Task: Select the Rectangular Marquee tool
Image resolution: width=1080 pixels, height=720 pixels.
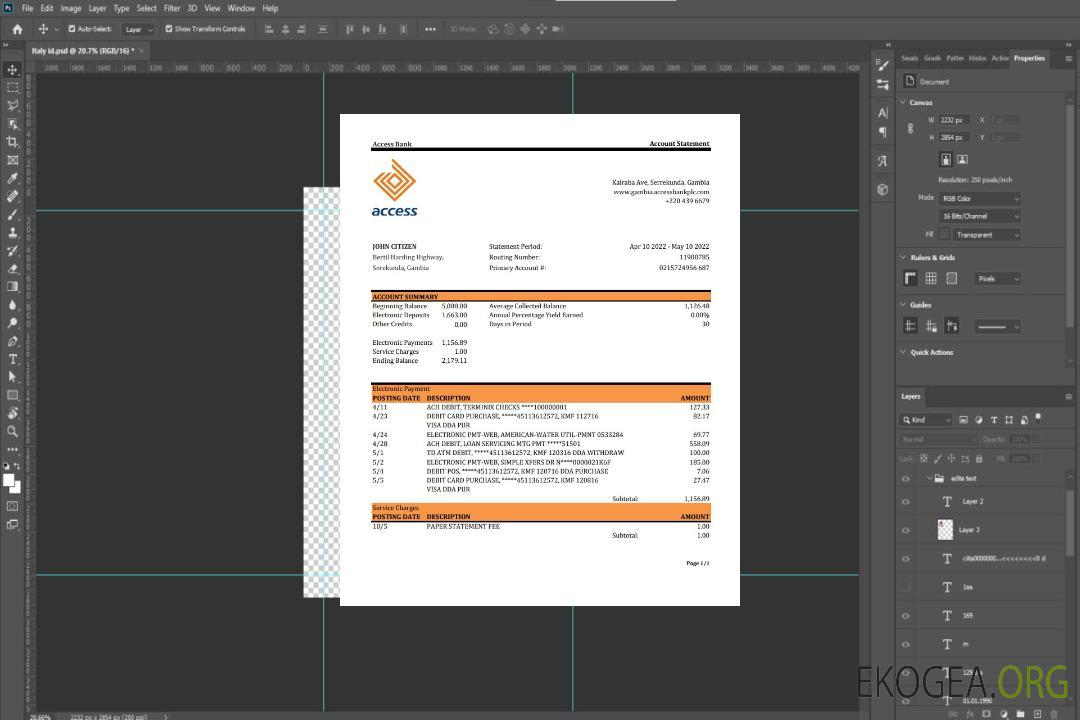Action: (12, 87)
